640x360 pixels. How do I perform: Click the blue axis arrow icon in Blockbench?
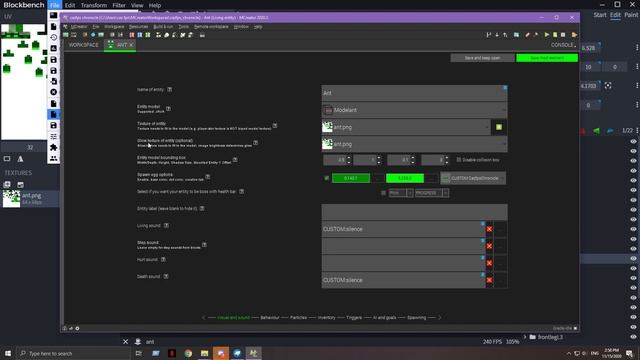pyautogui.click(x=610, y=131)
